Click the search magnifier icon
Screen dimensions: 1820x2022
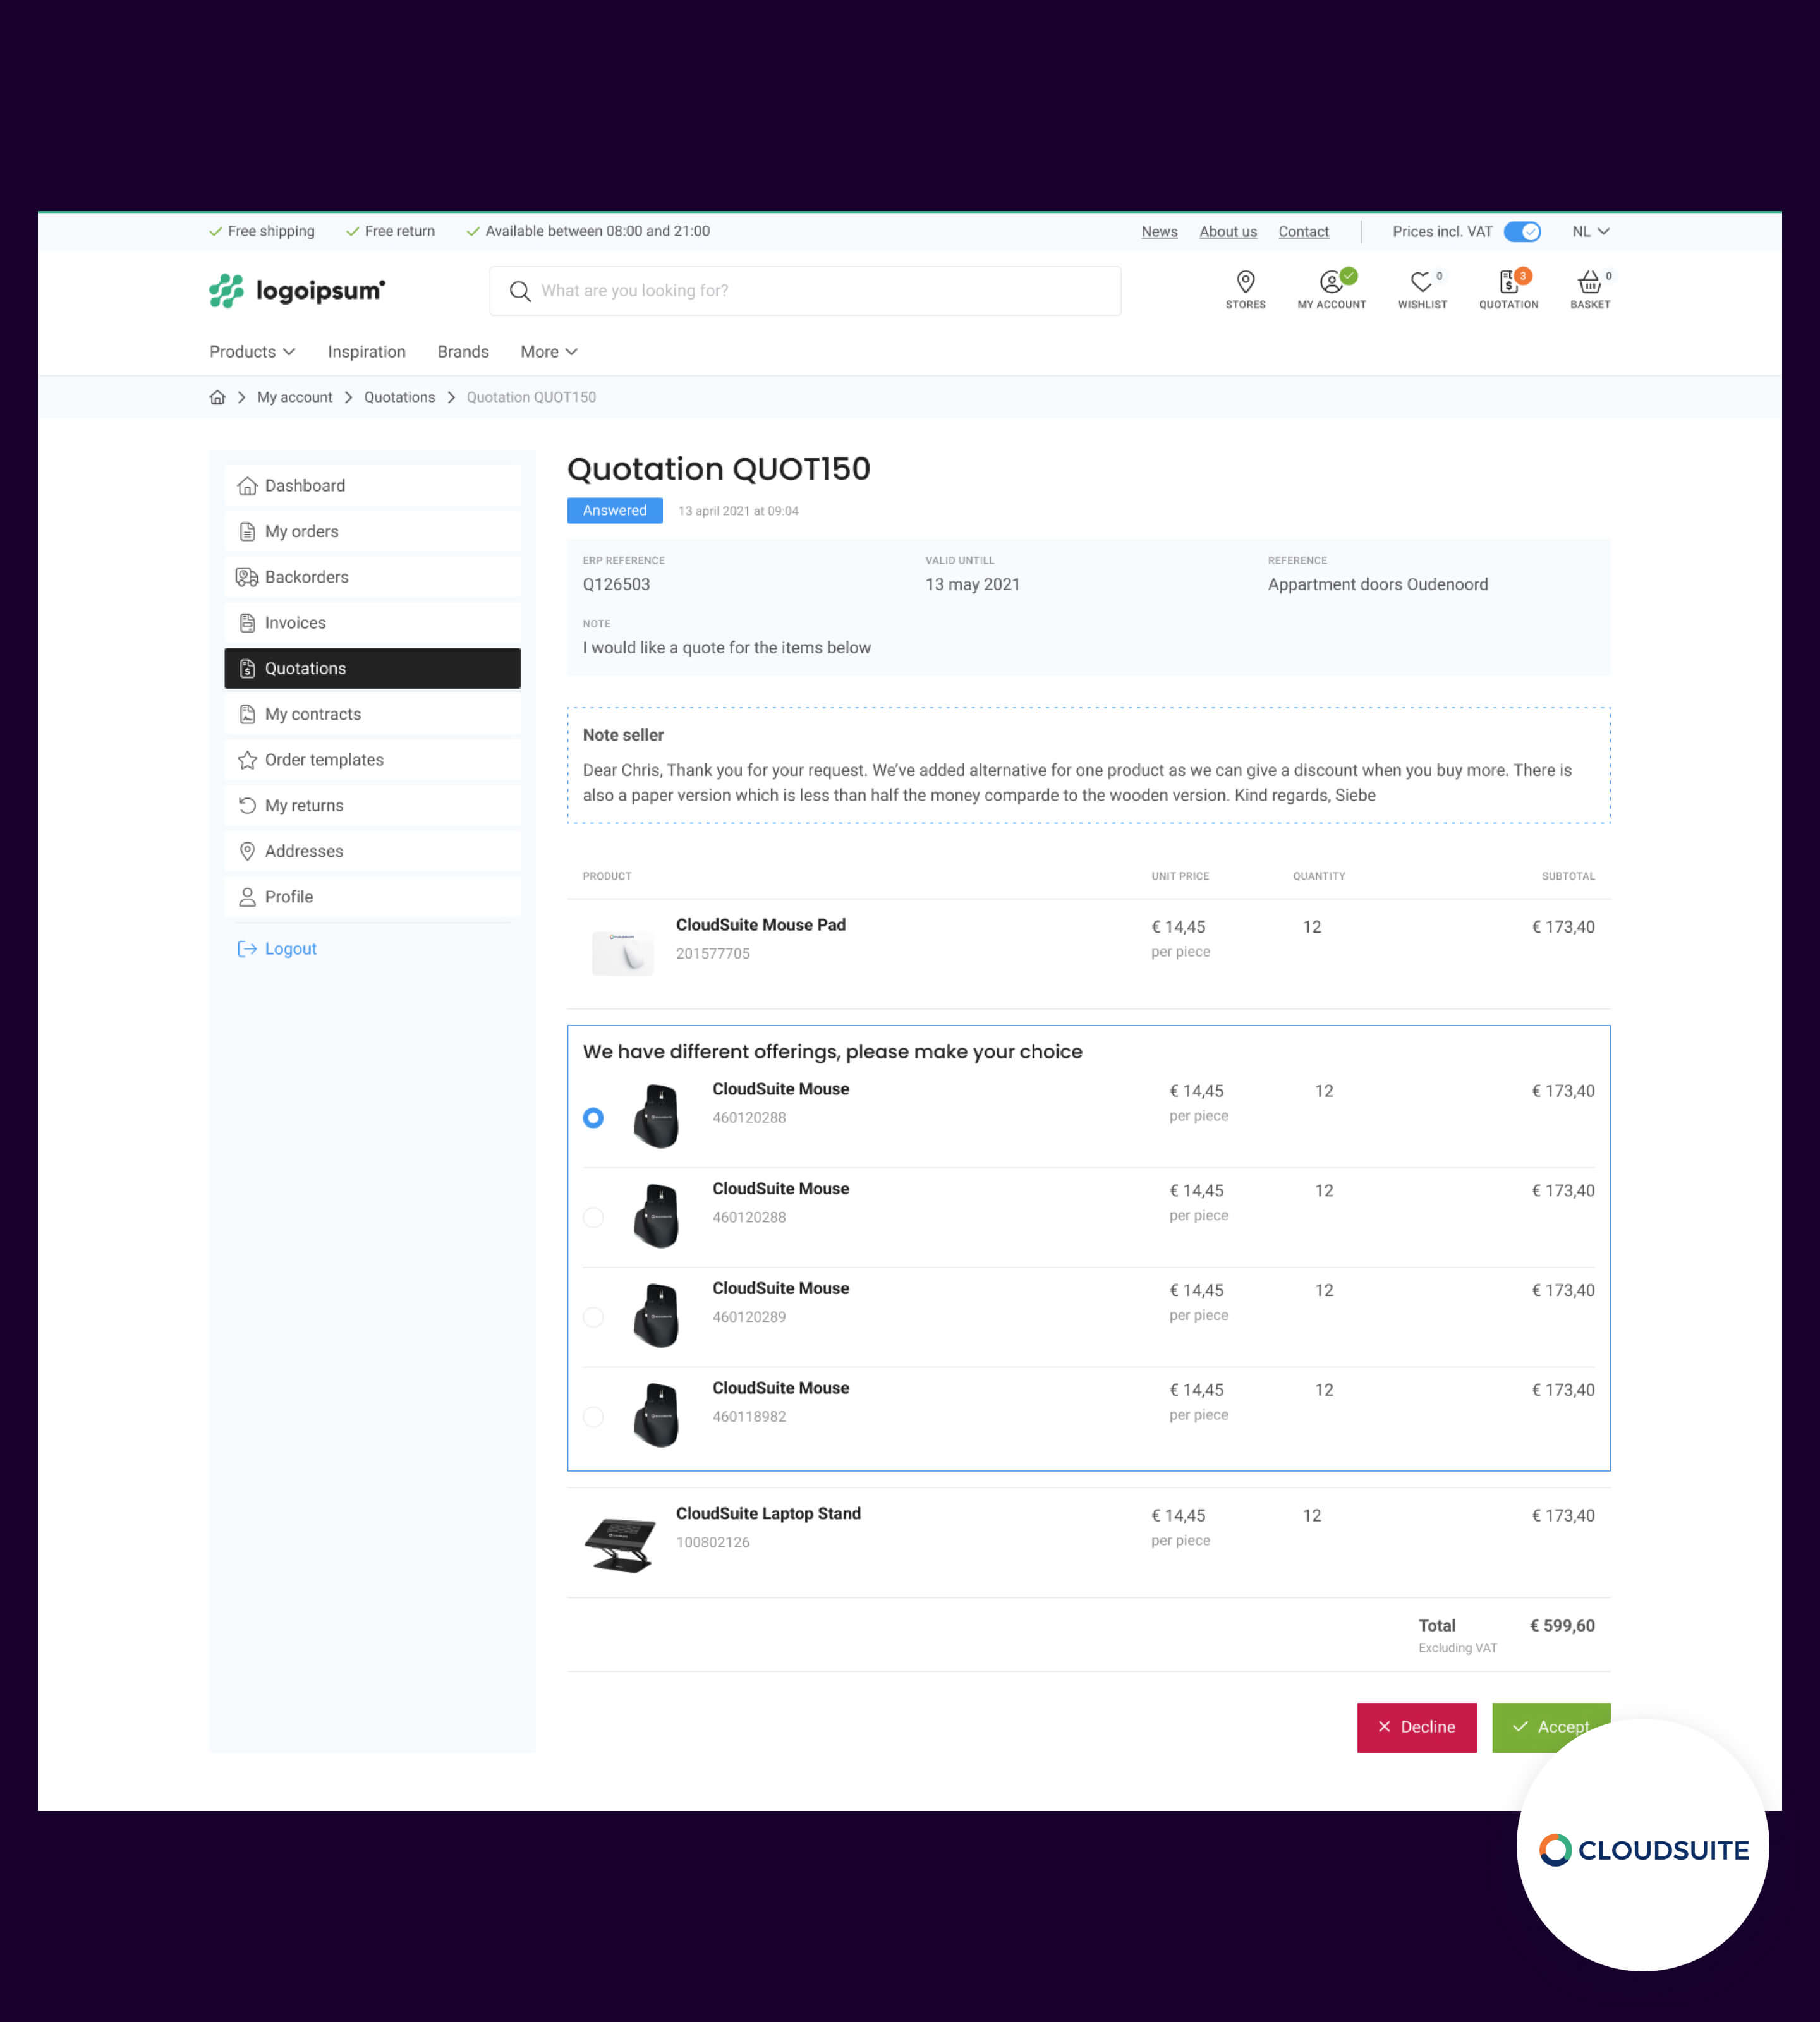tap(520, 291)
